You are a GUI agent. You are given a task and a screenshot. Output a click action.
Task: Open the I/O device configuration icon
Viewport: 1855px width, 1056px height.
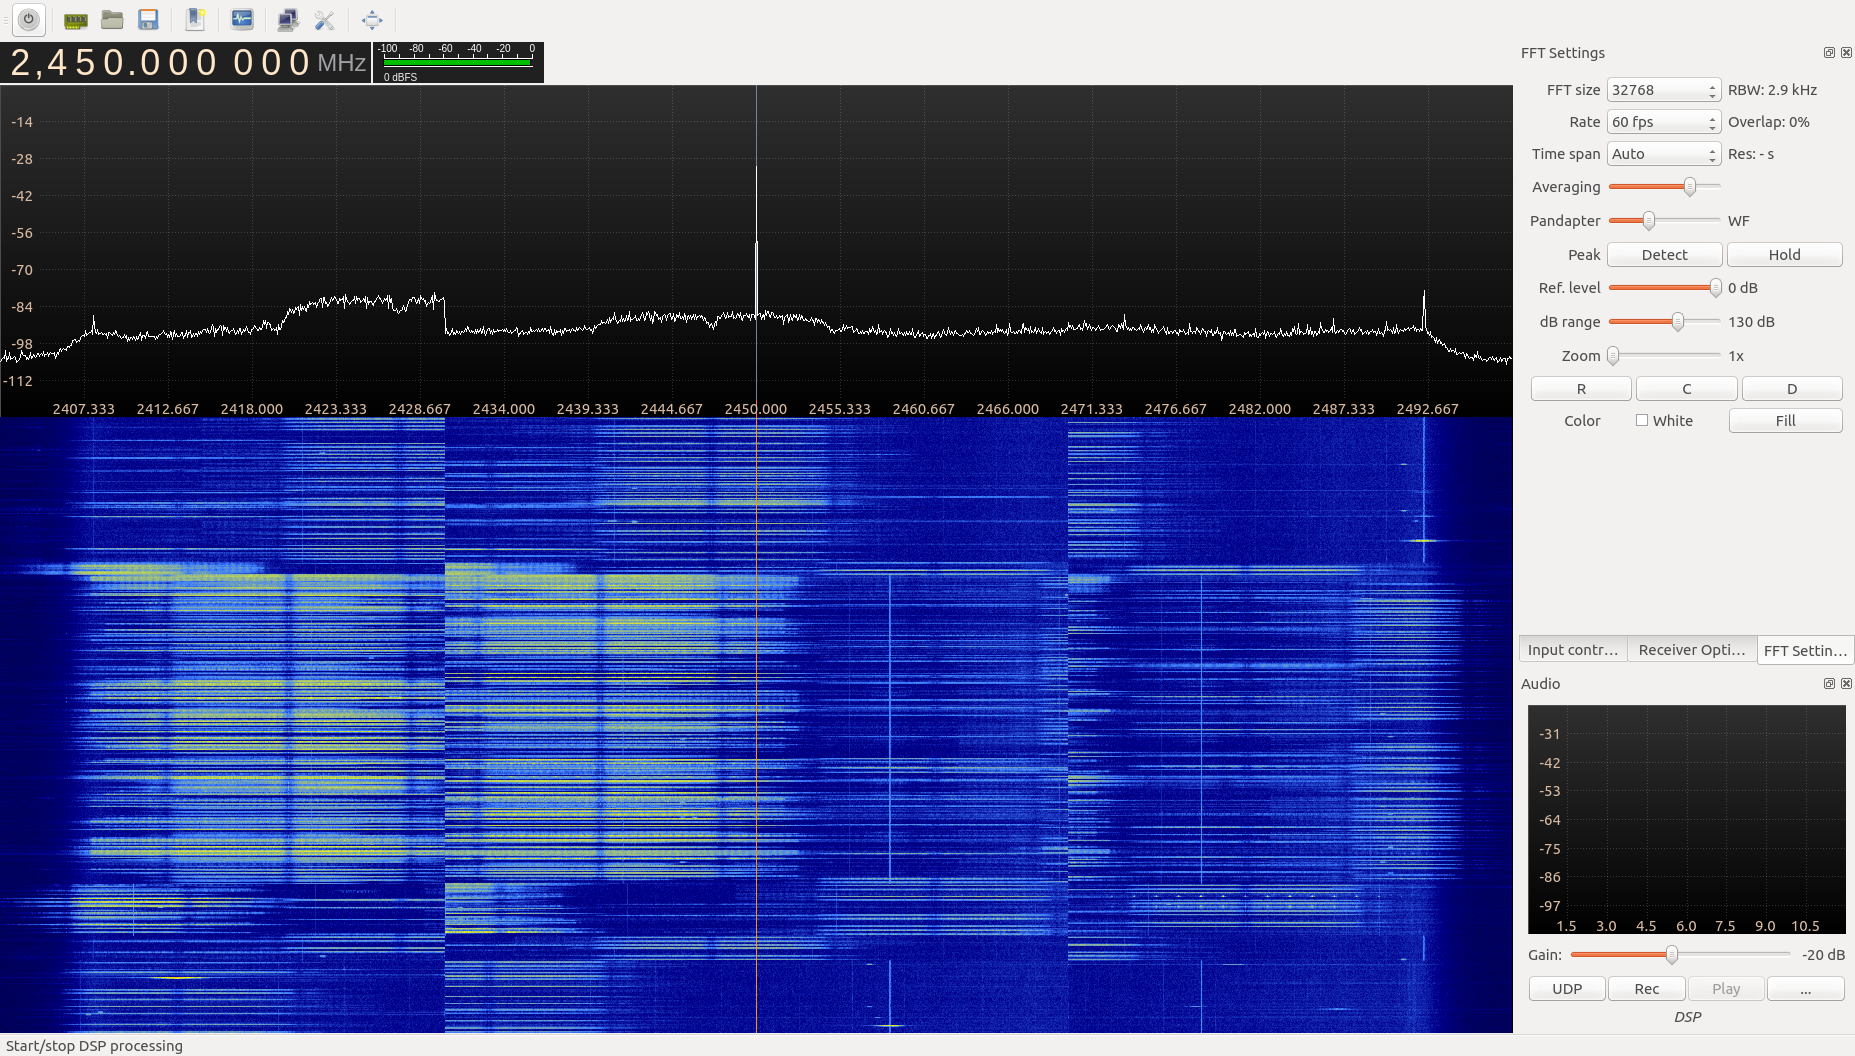[75, 20]
